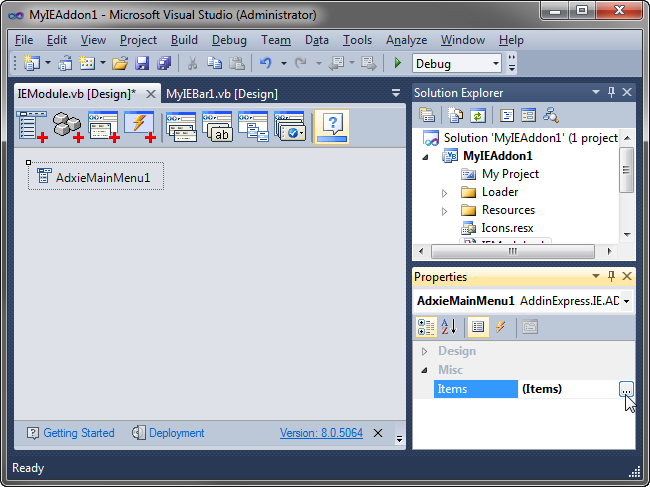This screenshot has width=650, height=487.
Task: Close the IEModule.vb design tab
Action: pos(151,94)
